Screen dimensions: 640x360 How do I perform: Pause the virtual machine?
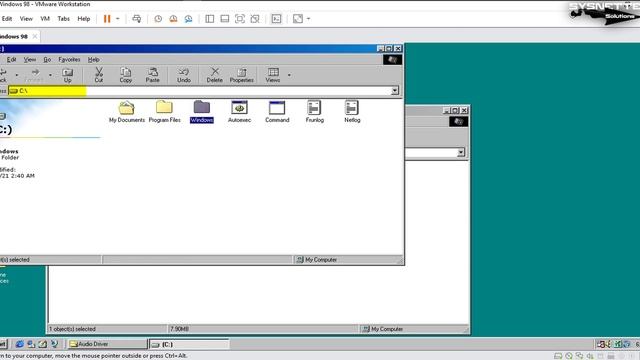point(107,19)
